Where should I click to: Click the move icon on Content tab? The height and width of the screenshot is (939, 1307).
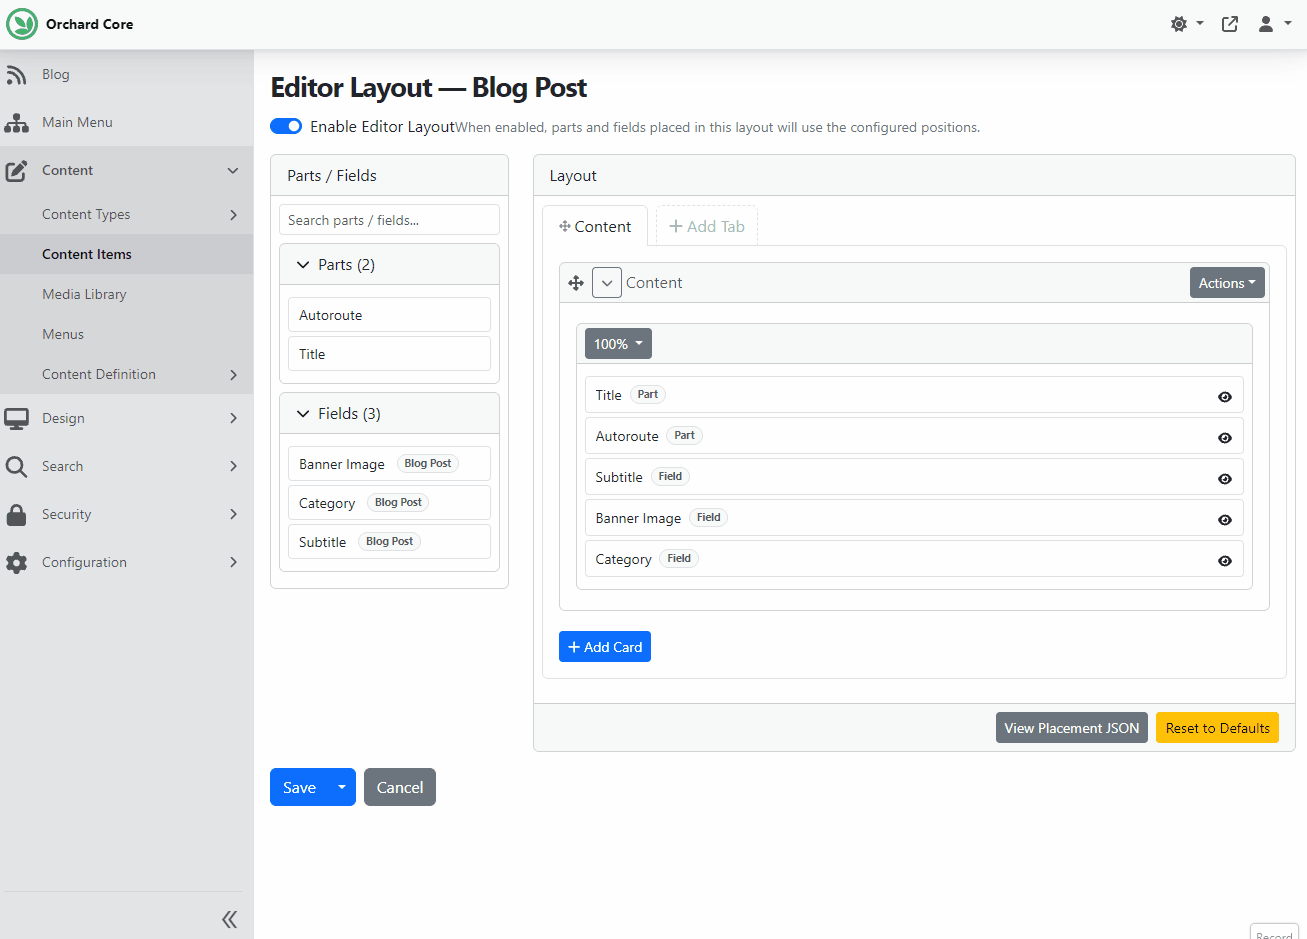coord(565,226)
